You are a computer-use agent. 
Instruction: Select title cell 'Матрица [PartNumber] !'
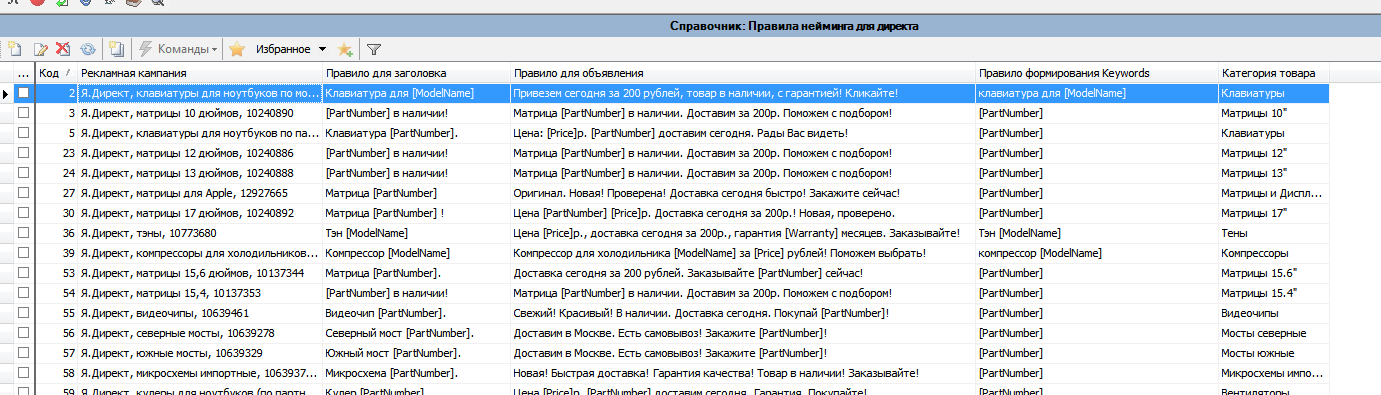coord(416,213)
